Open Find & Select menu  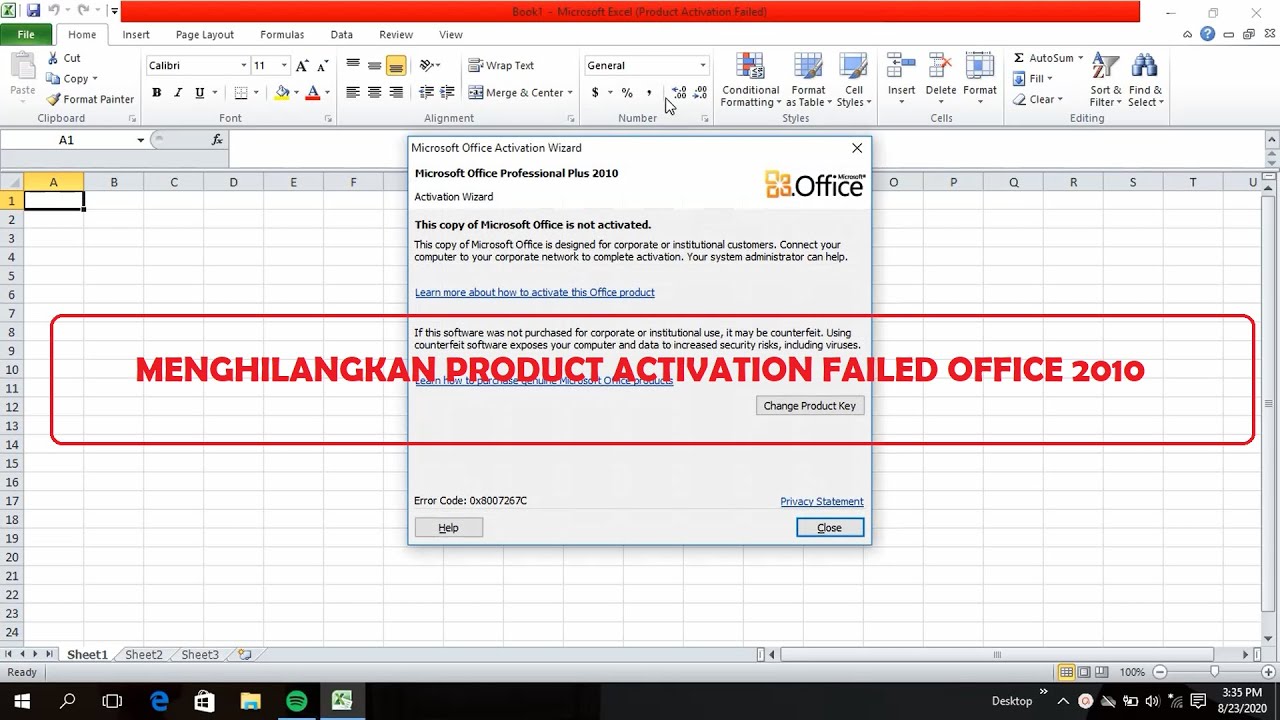1145,80
